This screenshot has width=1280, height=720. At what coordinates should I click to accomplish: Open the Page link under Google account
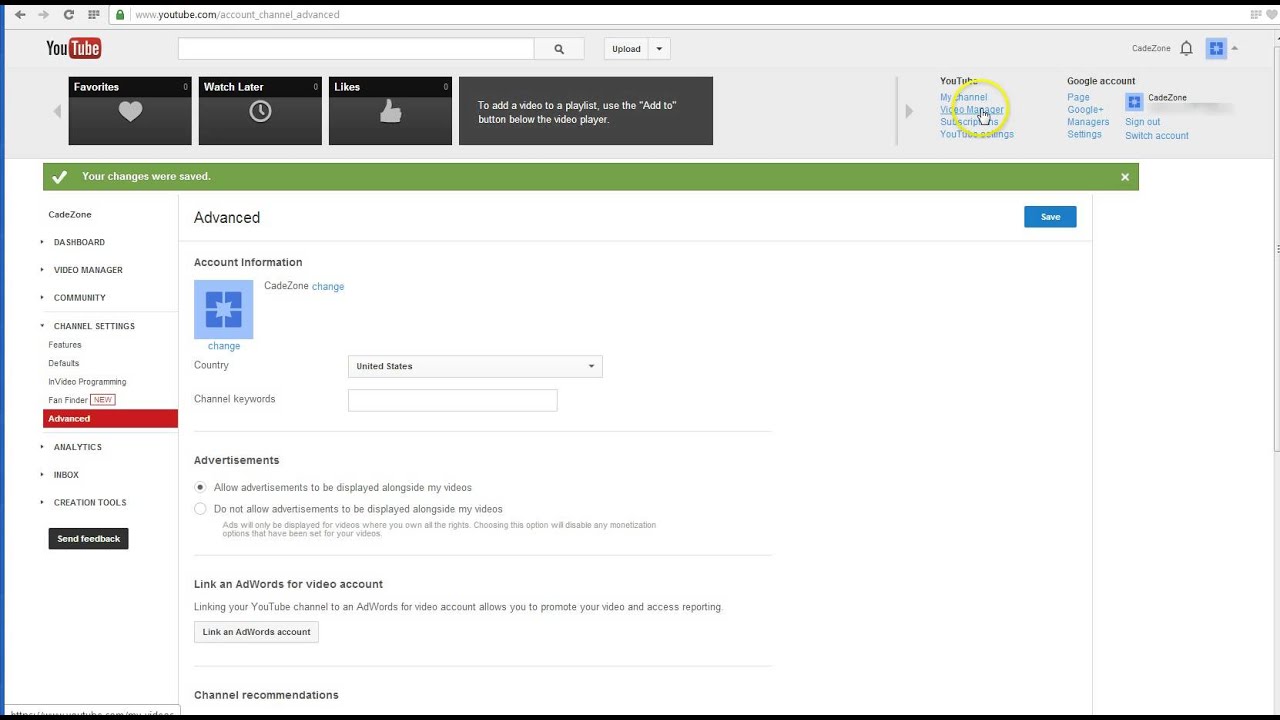coord(1078,98)
